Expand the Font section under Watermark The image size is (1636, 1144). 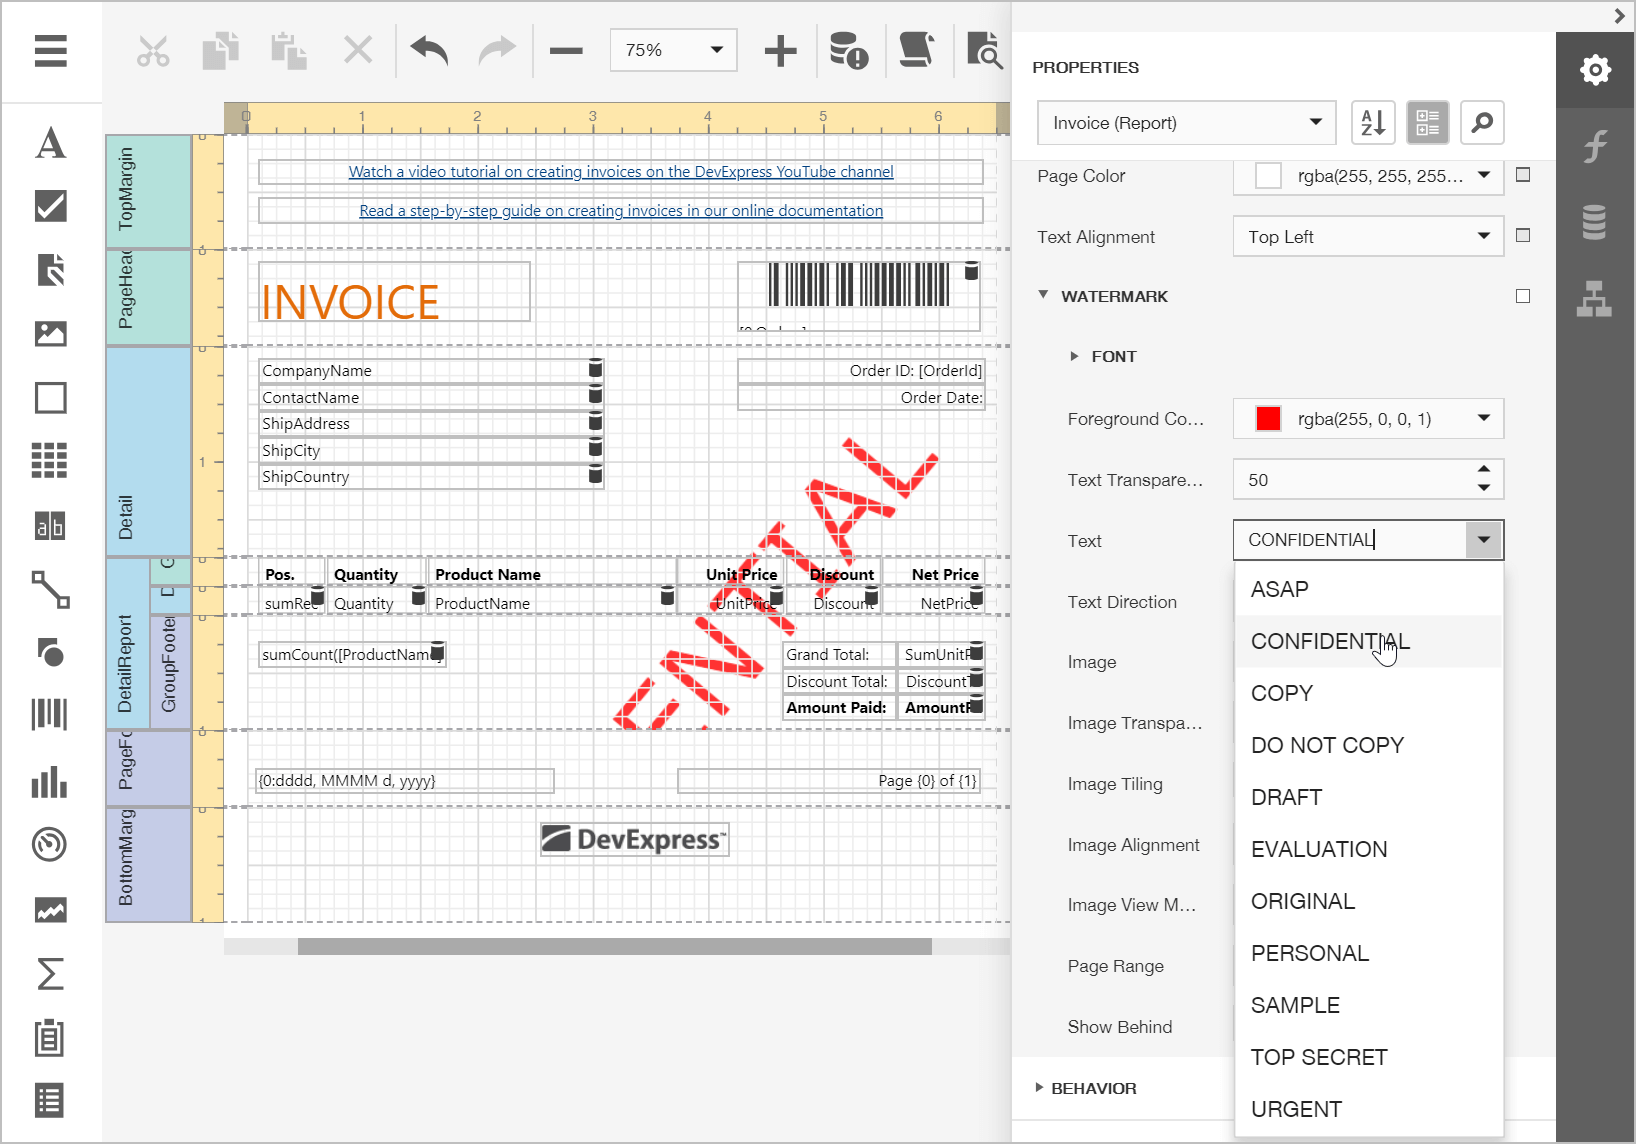(x=1074, y=356)
